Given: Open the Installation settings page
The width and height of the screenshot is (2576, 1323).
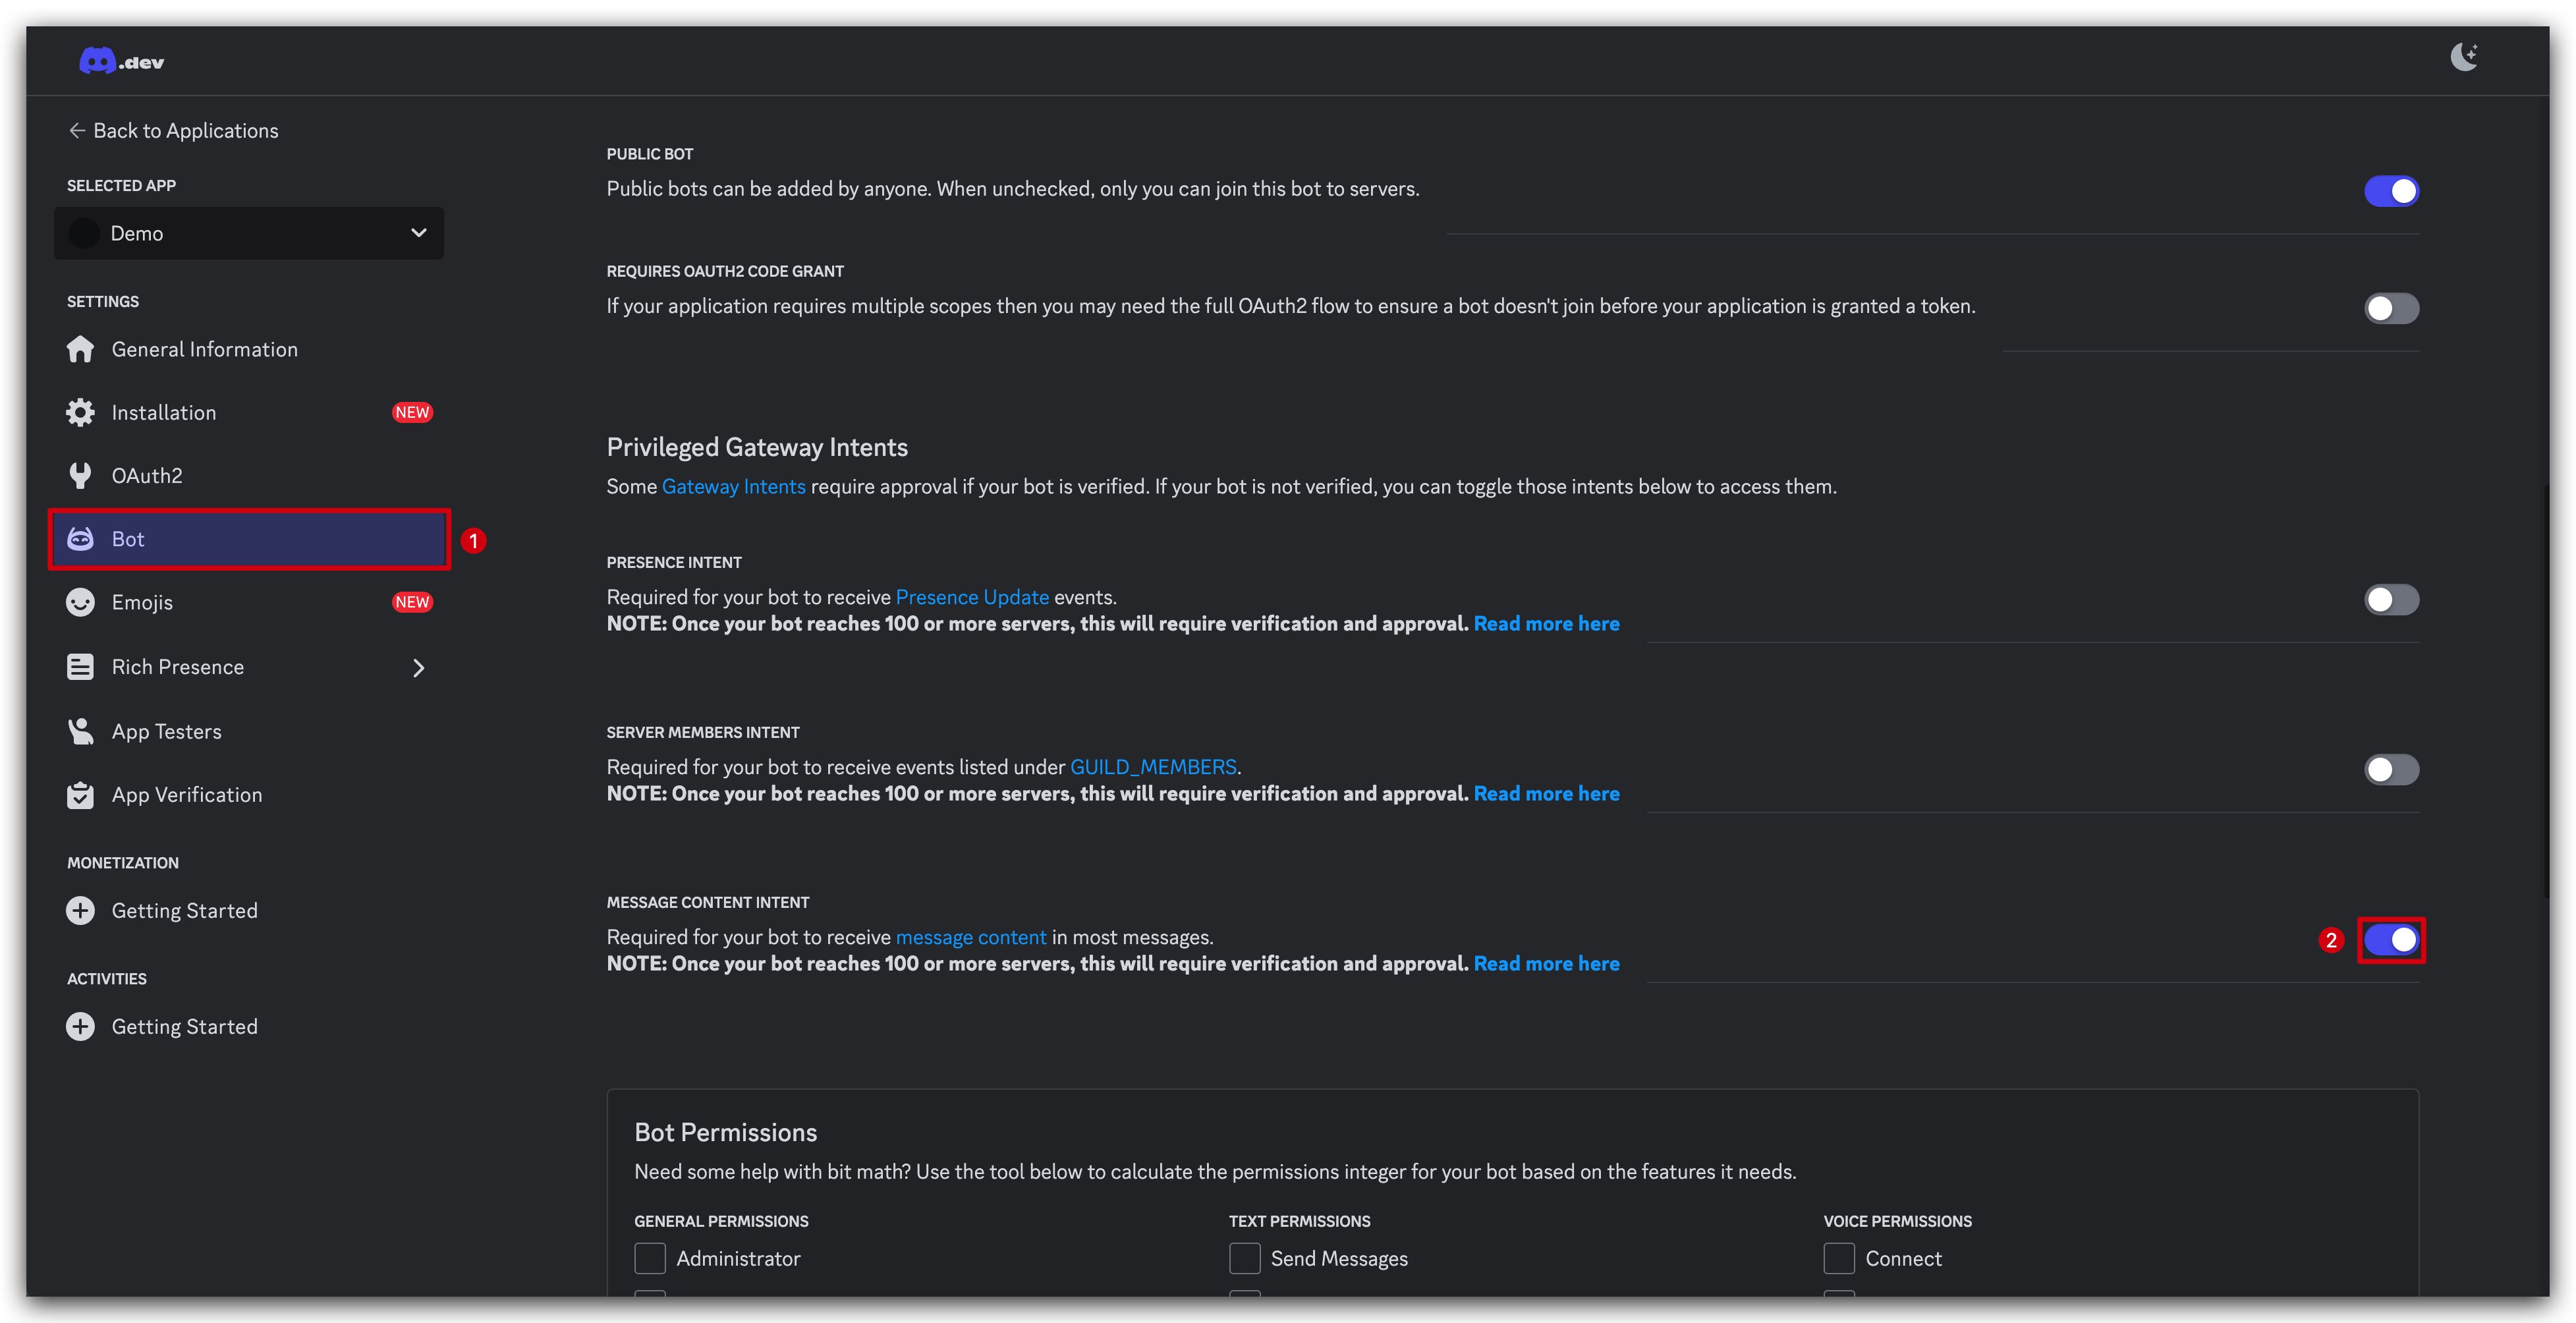Looking at the screenshot, I should (x=249, y=412).
